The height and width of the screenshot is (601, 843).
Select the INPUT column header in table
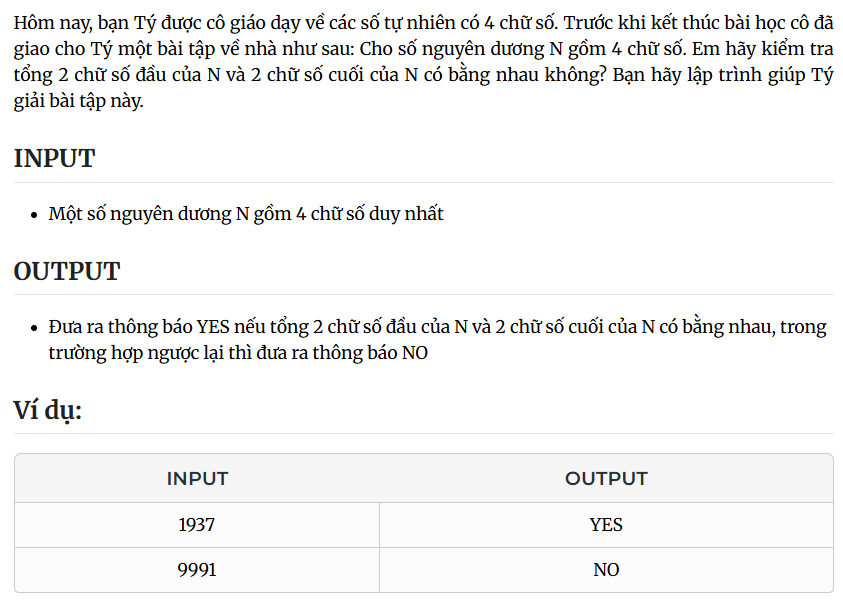coord(197,478)
